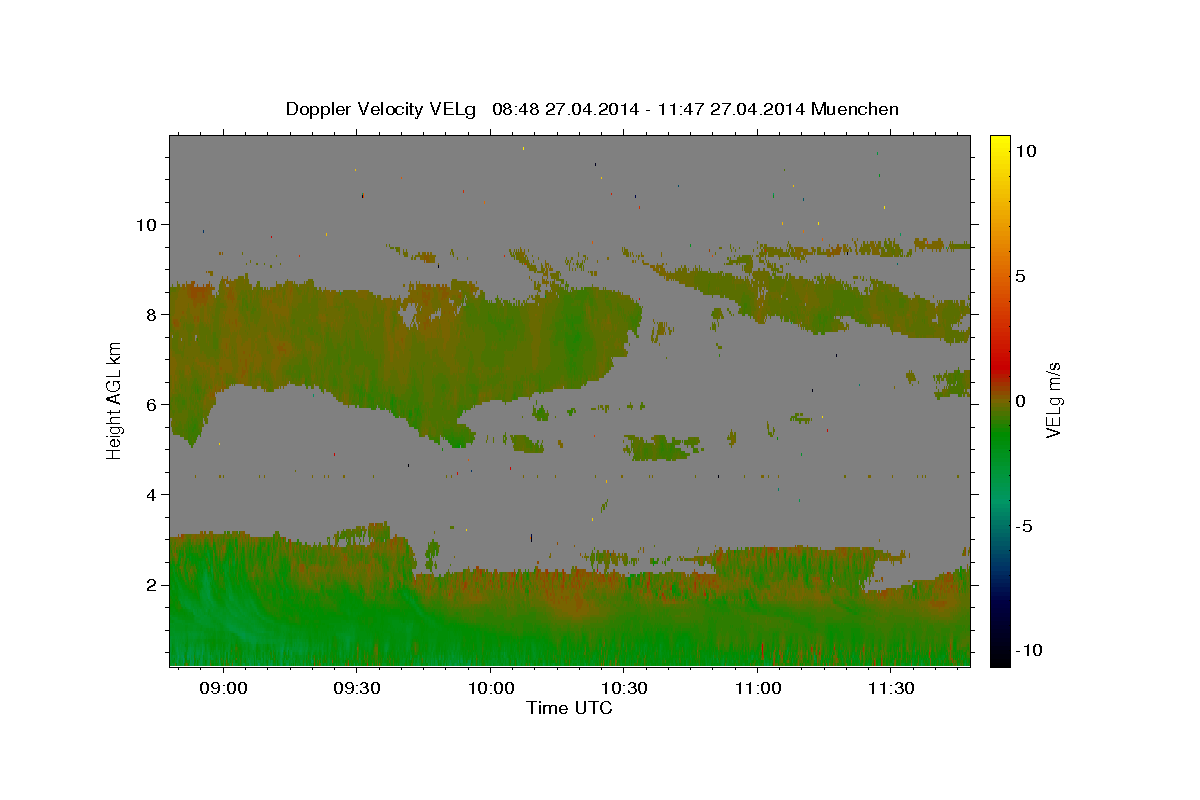Viewport: 1200px width, 800px height.
Task: Click the 09:00 time tick label
Action: 222,688
